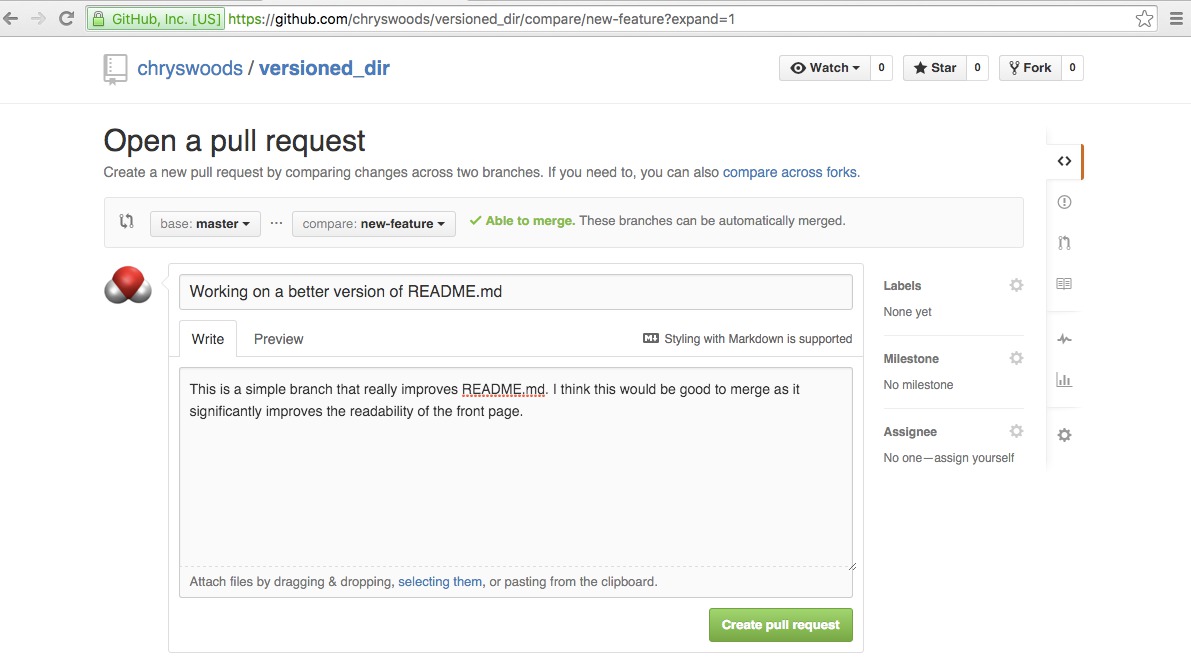Go back with the browser back arrow
Image resolution: width=1191 pixels, height=663 pixels.
[x=11, y=19]
